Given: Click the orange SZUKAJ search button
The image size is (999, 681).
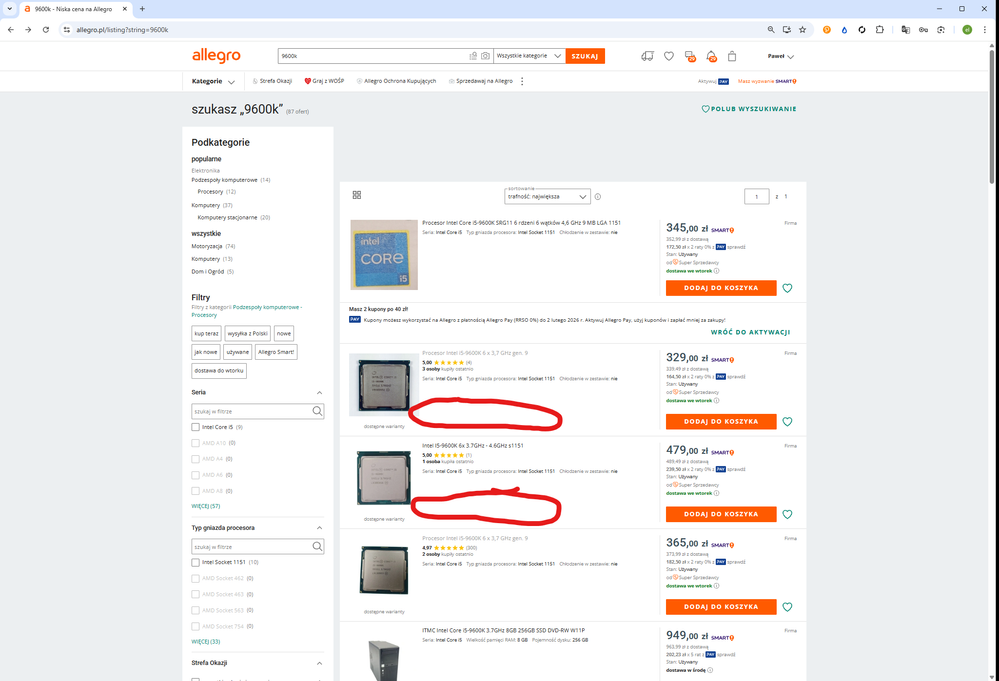Looking at the screenshot, I should 587,56.
